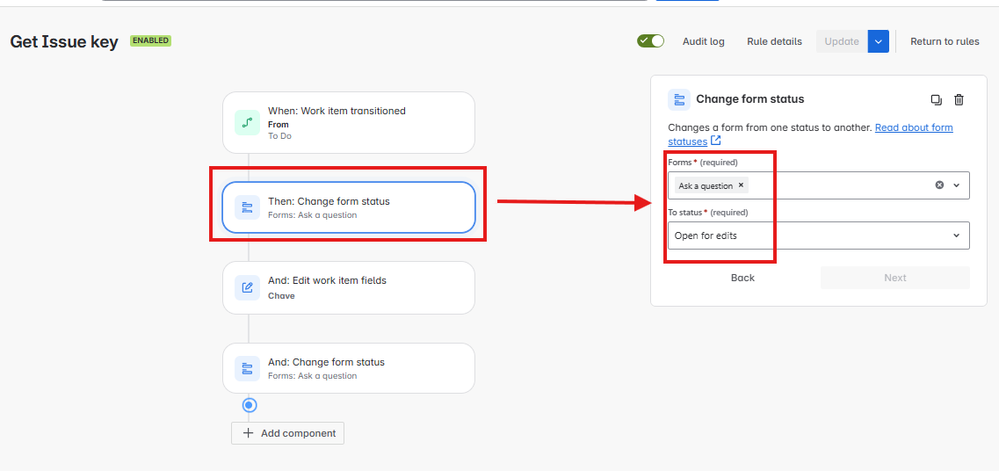
Task: Clear all forms with the circled X icon
Action: 939,185
